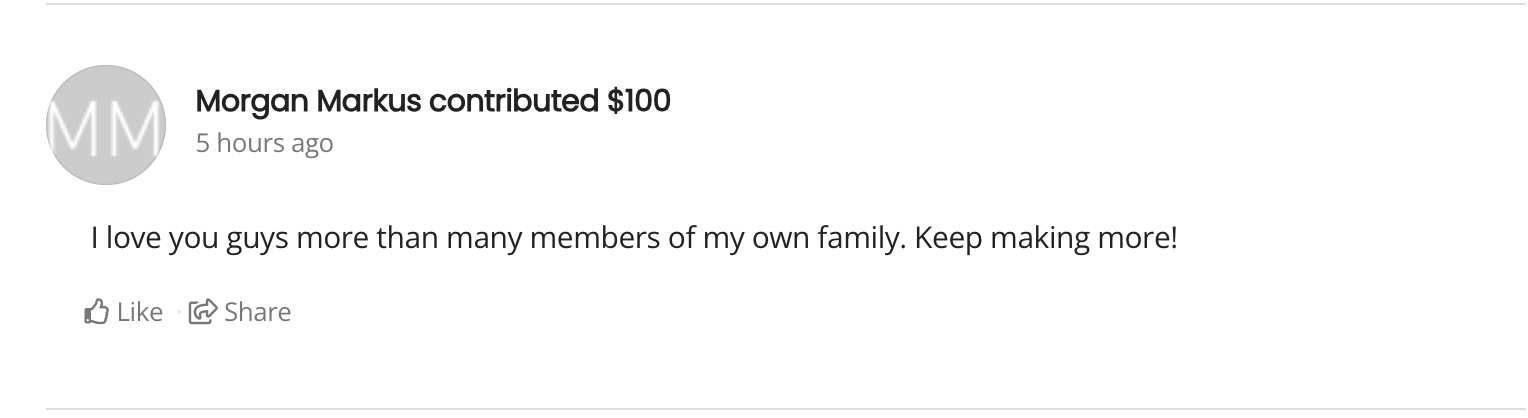Screen dimensions: 1528x418
Task: Click the words "more than many" in the comment
Action: pos(403,241)
